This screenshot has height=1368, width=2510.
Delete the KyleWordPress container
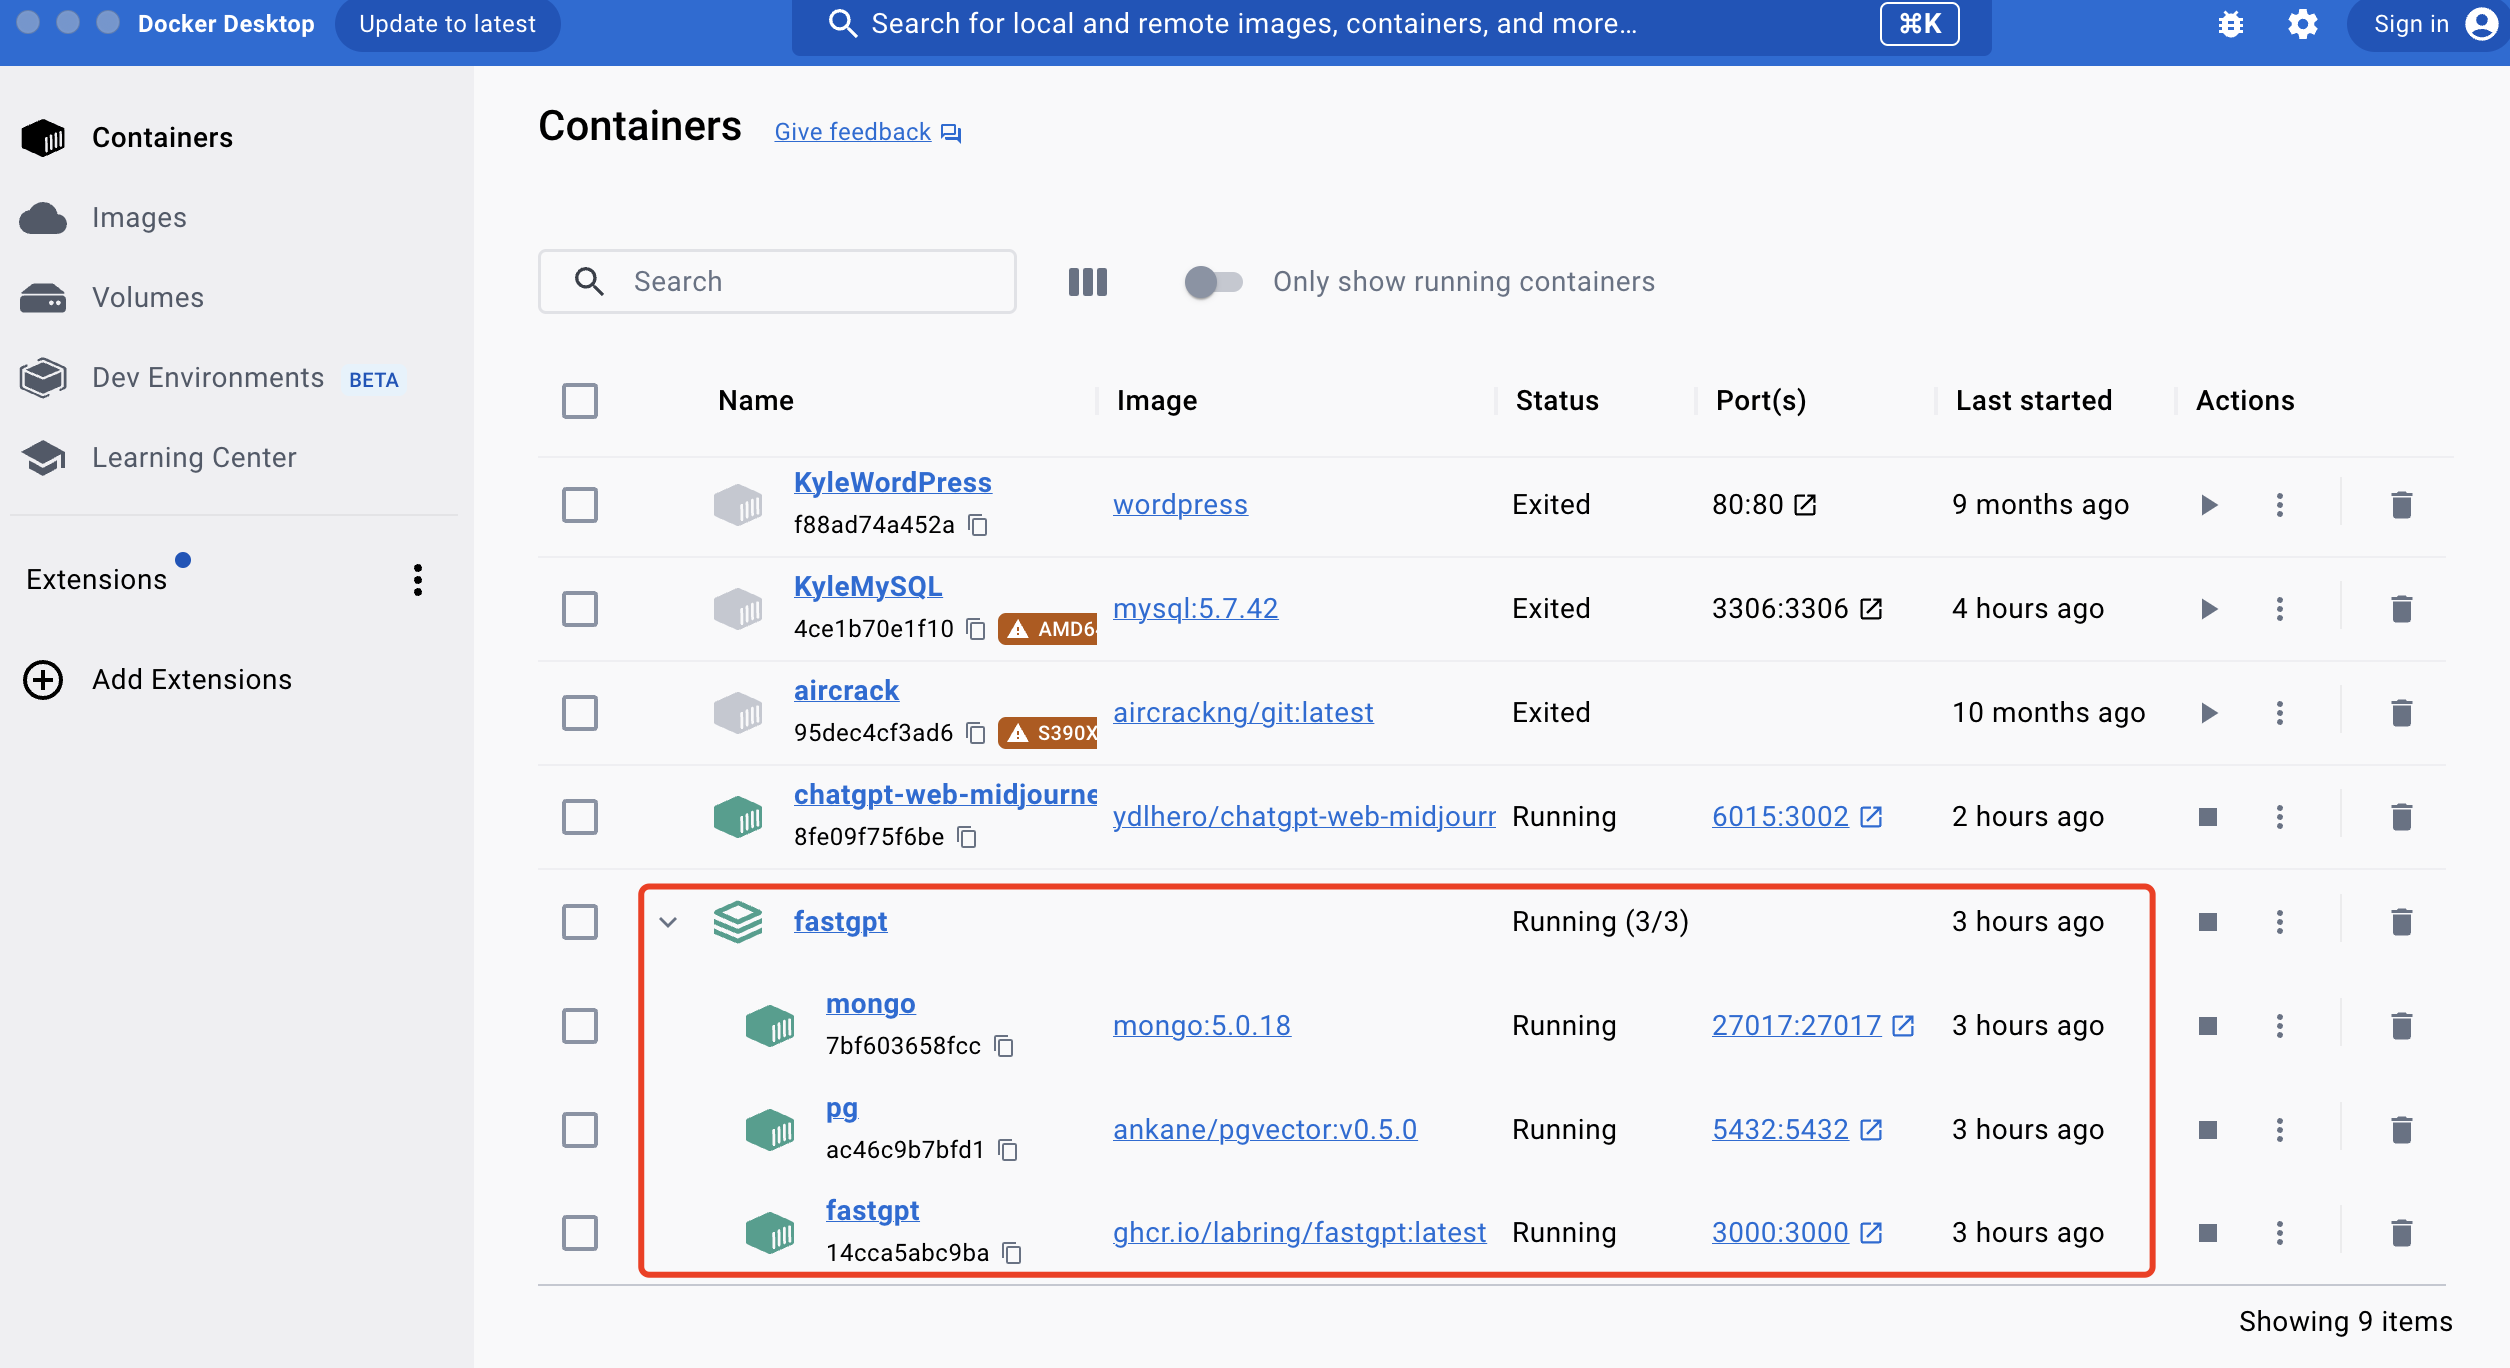tap(2401, 505)
